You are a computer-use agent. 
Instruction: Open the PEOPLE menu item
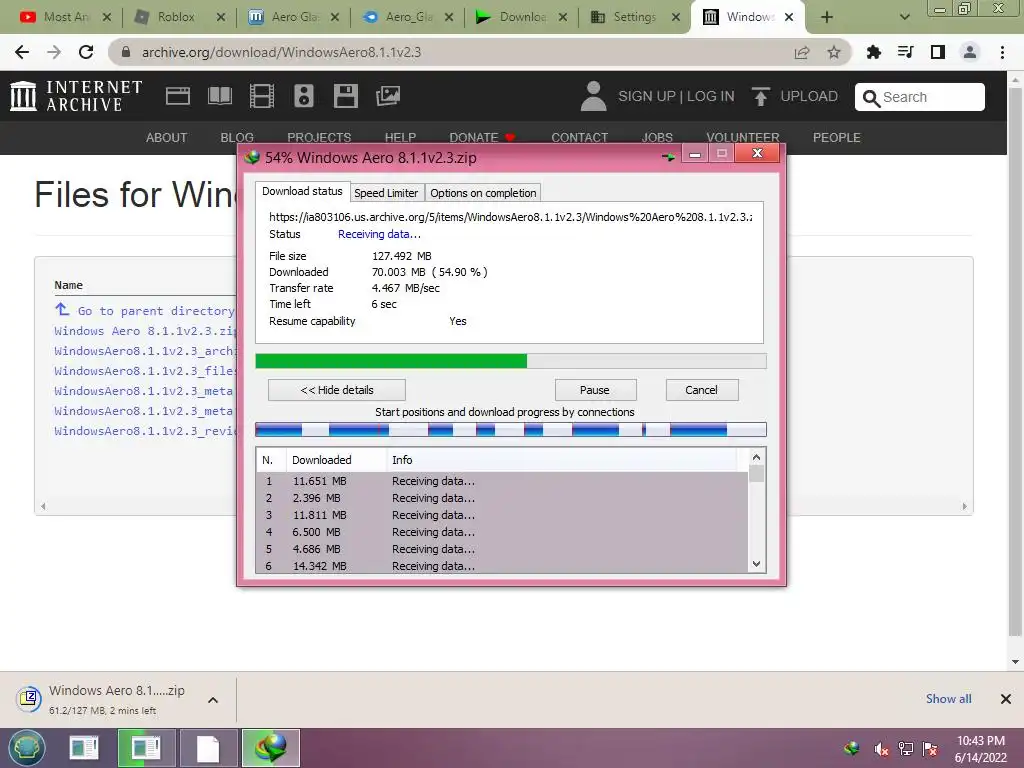(x=837, y=138)
